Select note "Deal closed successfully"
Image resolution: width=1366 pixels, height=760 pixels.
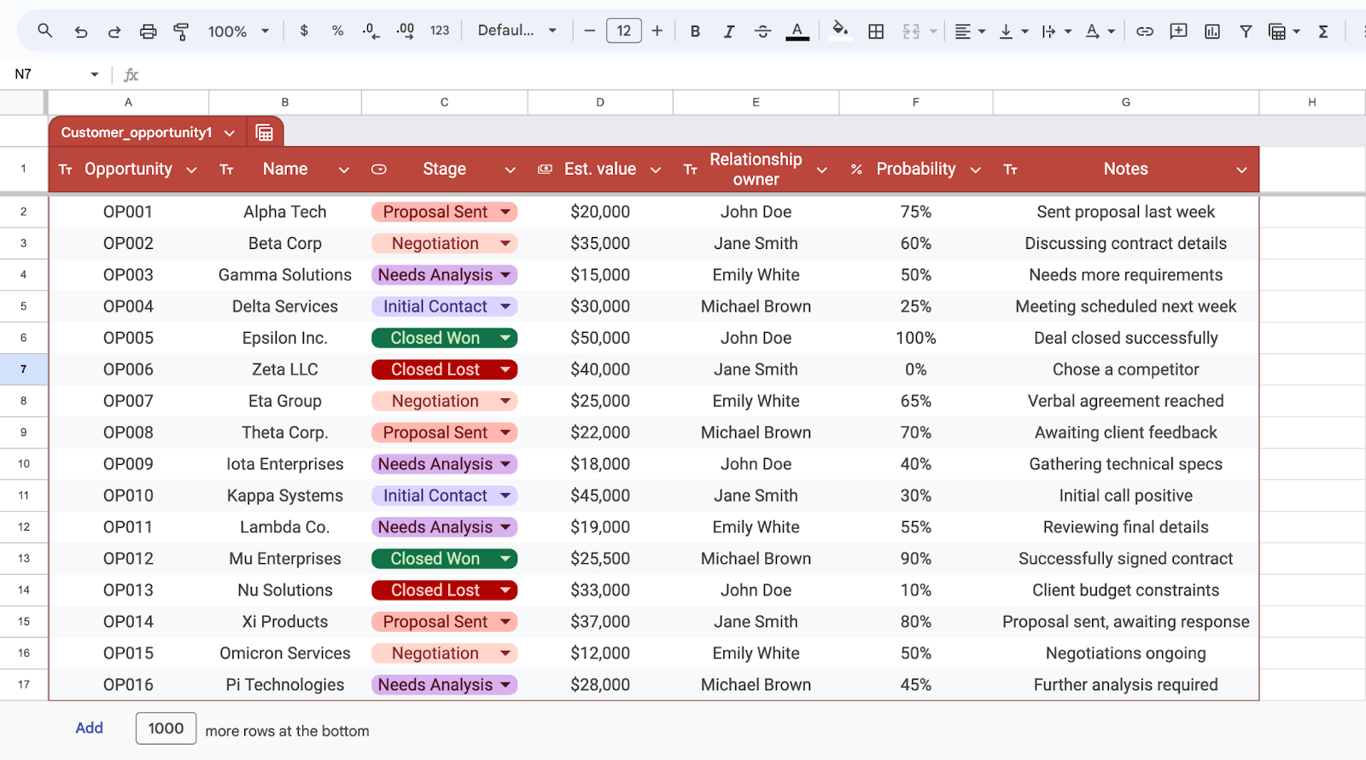[1126, 338]
